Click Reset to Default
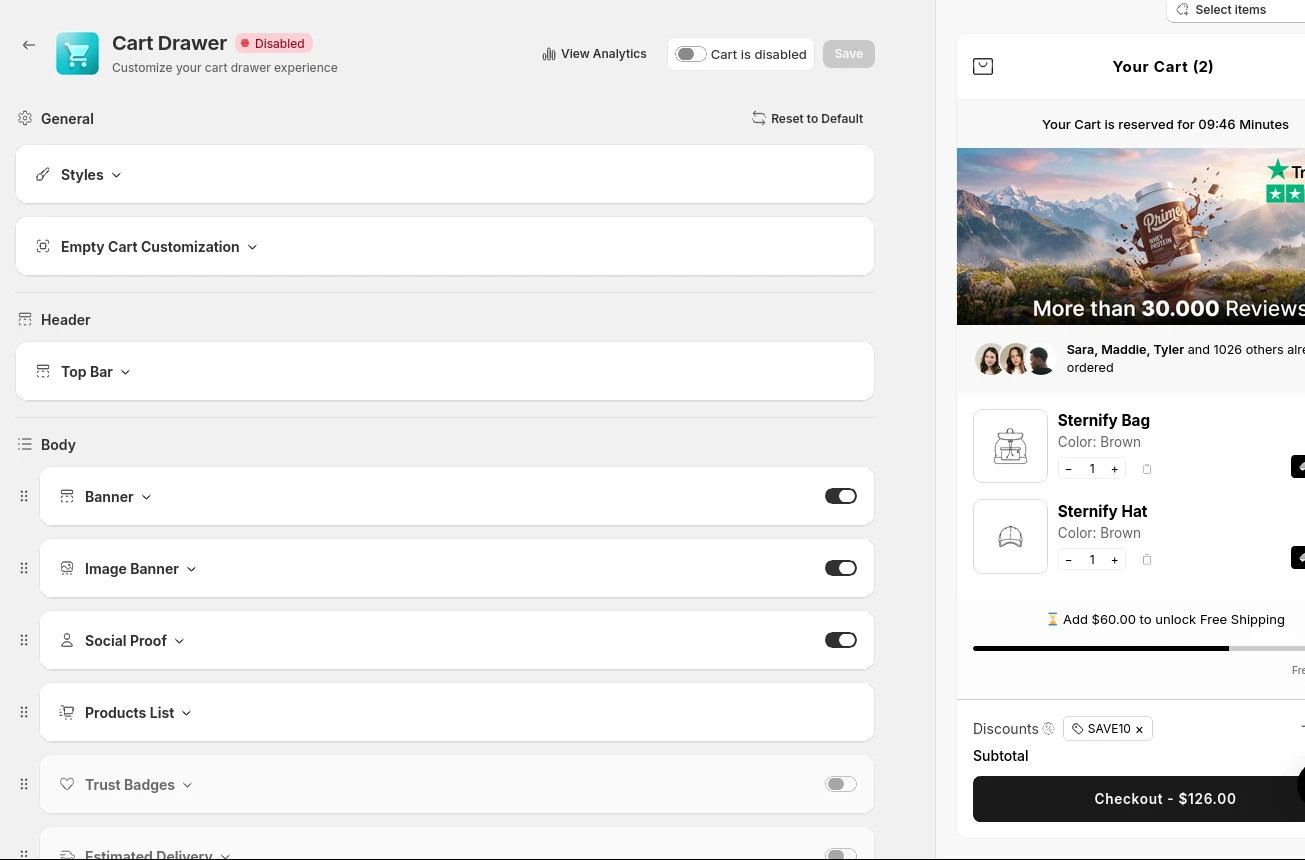This screenshot has height=860, width=1305. click(808, 118)
